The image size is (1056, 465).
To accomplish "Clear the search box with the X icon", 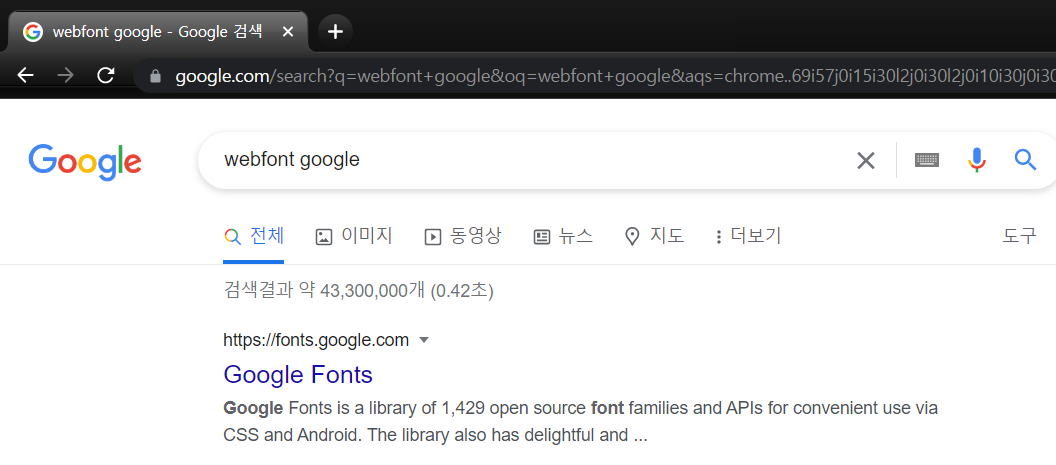I will [x=865, y=160].
